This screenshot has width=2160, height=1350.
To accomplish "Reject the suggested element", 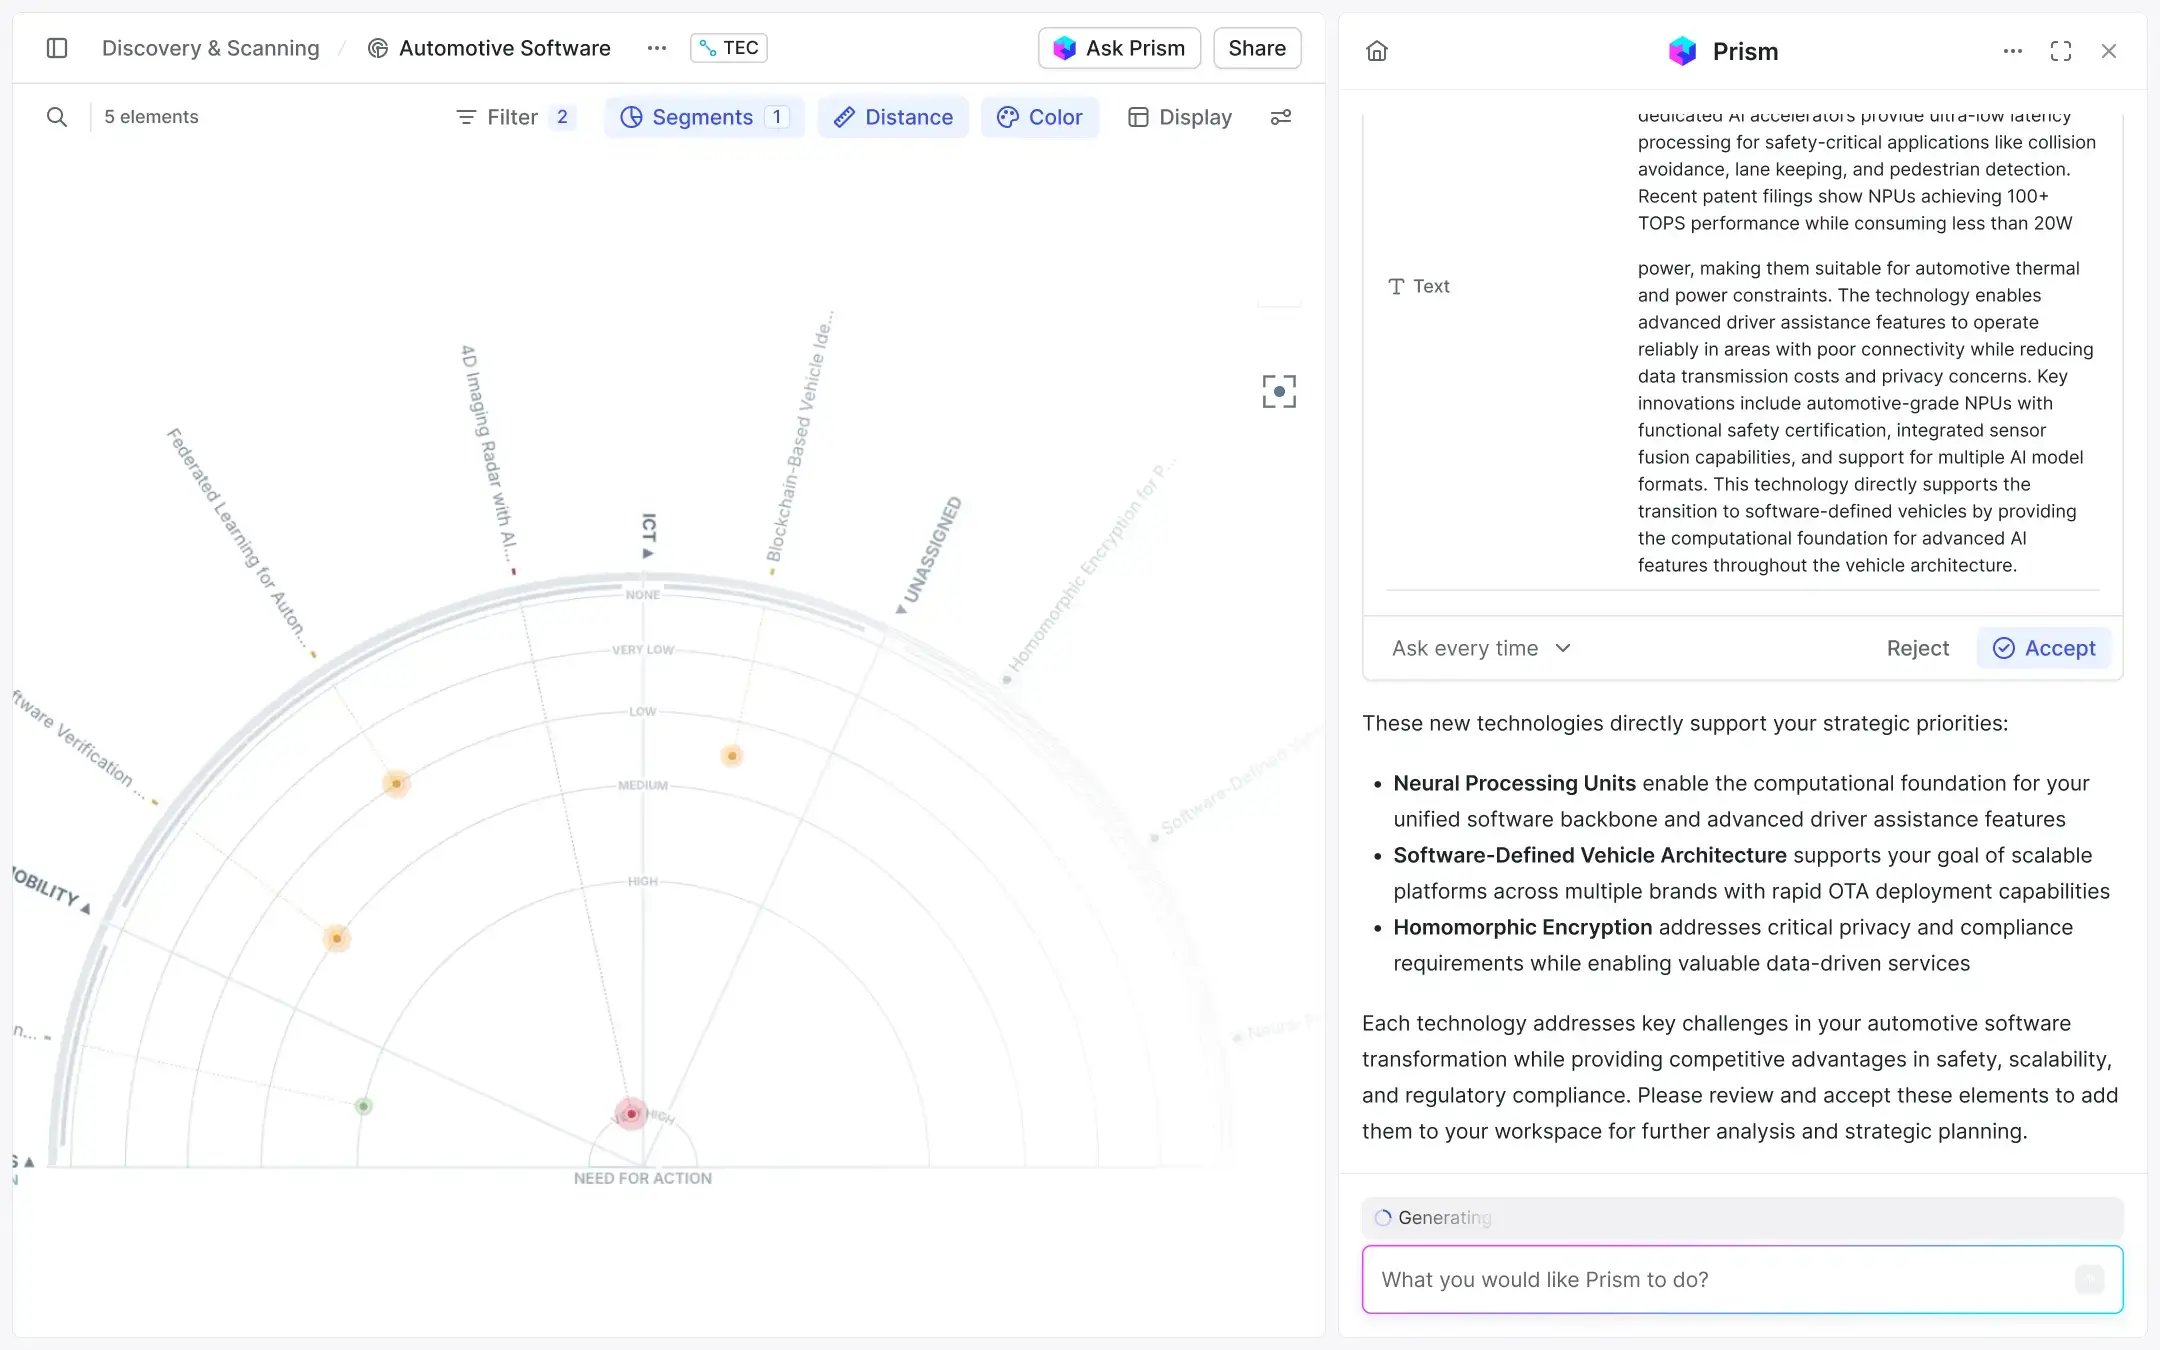I will 1917,648.
